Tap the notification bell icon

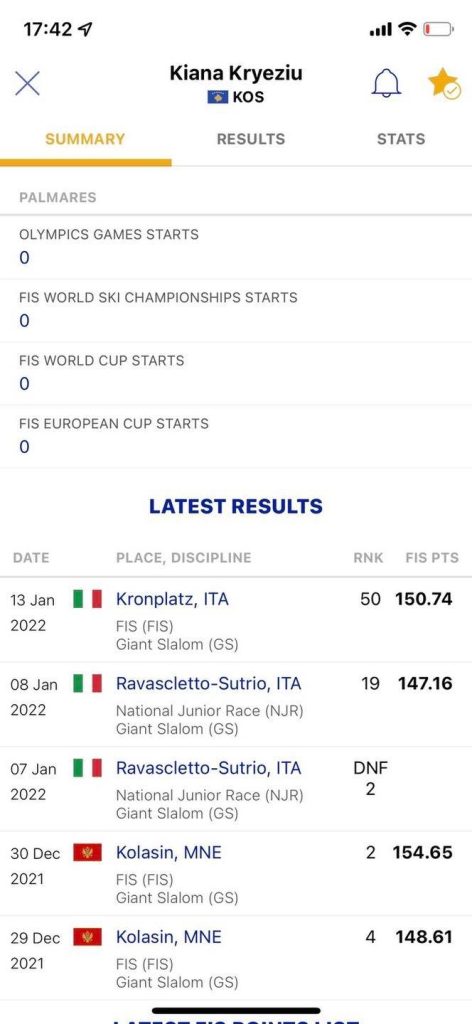coord(386,83)
